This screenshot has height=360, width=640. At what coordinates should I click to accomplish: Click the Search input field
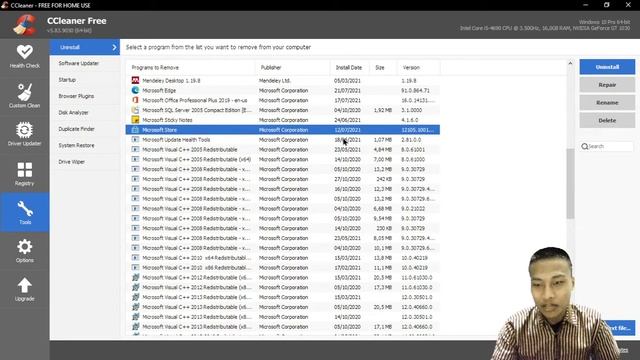[607, 146]
